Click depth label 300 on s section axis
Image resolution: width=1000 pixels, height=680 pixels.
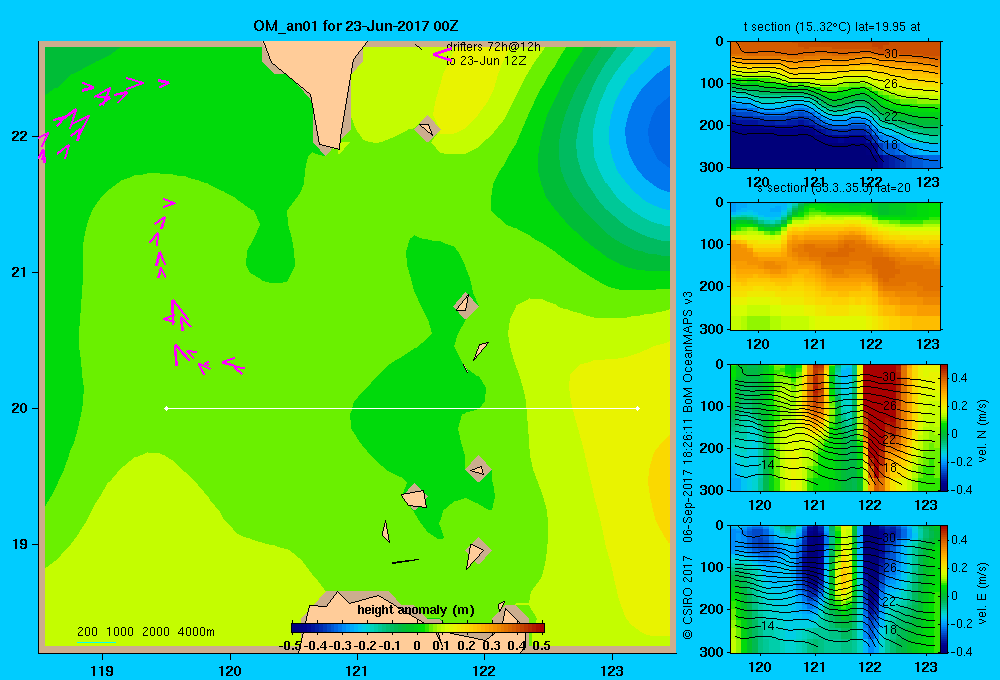tap(711, 329)
